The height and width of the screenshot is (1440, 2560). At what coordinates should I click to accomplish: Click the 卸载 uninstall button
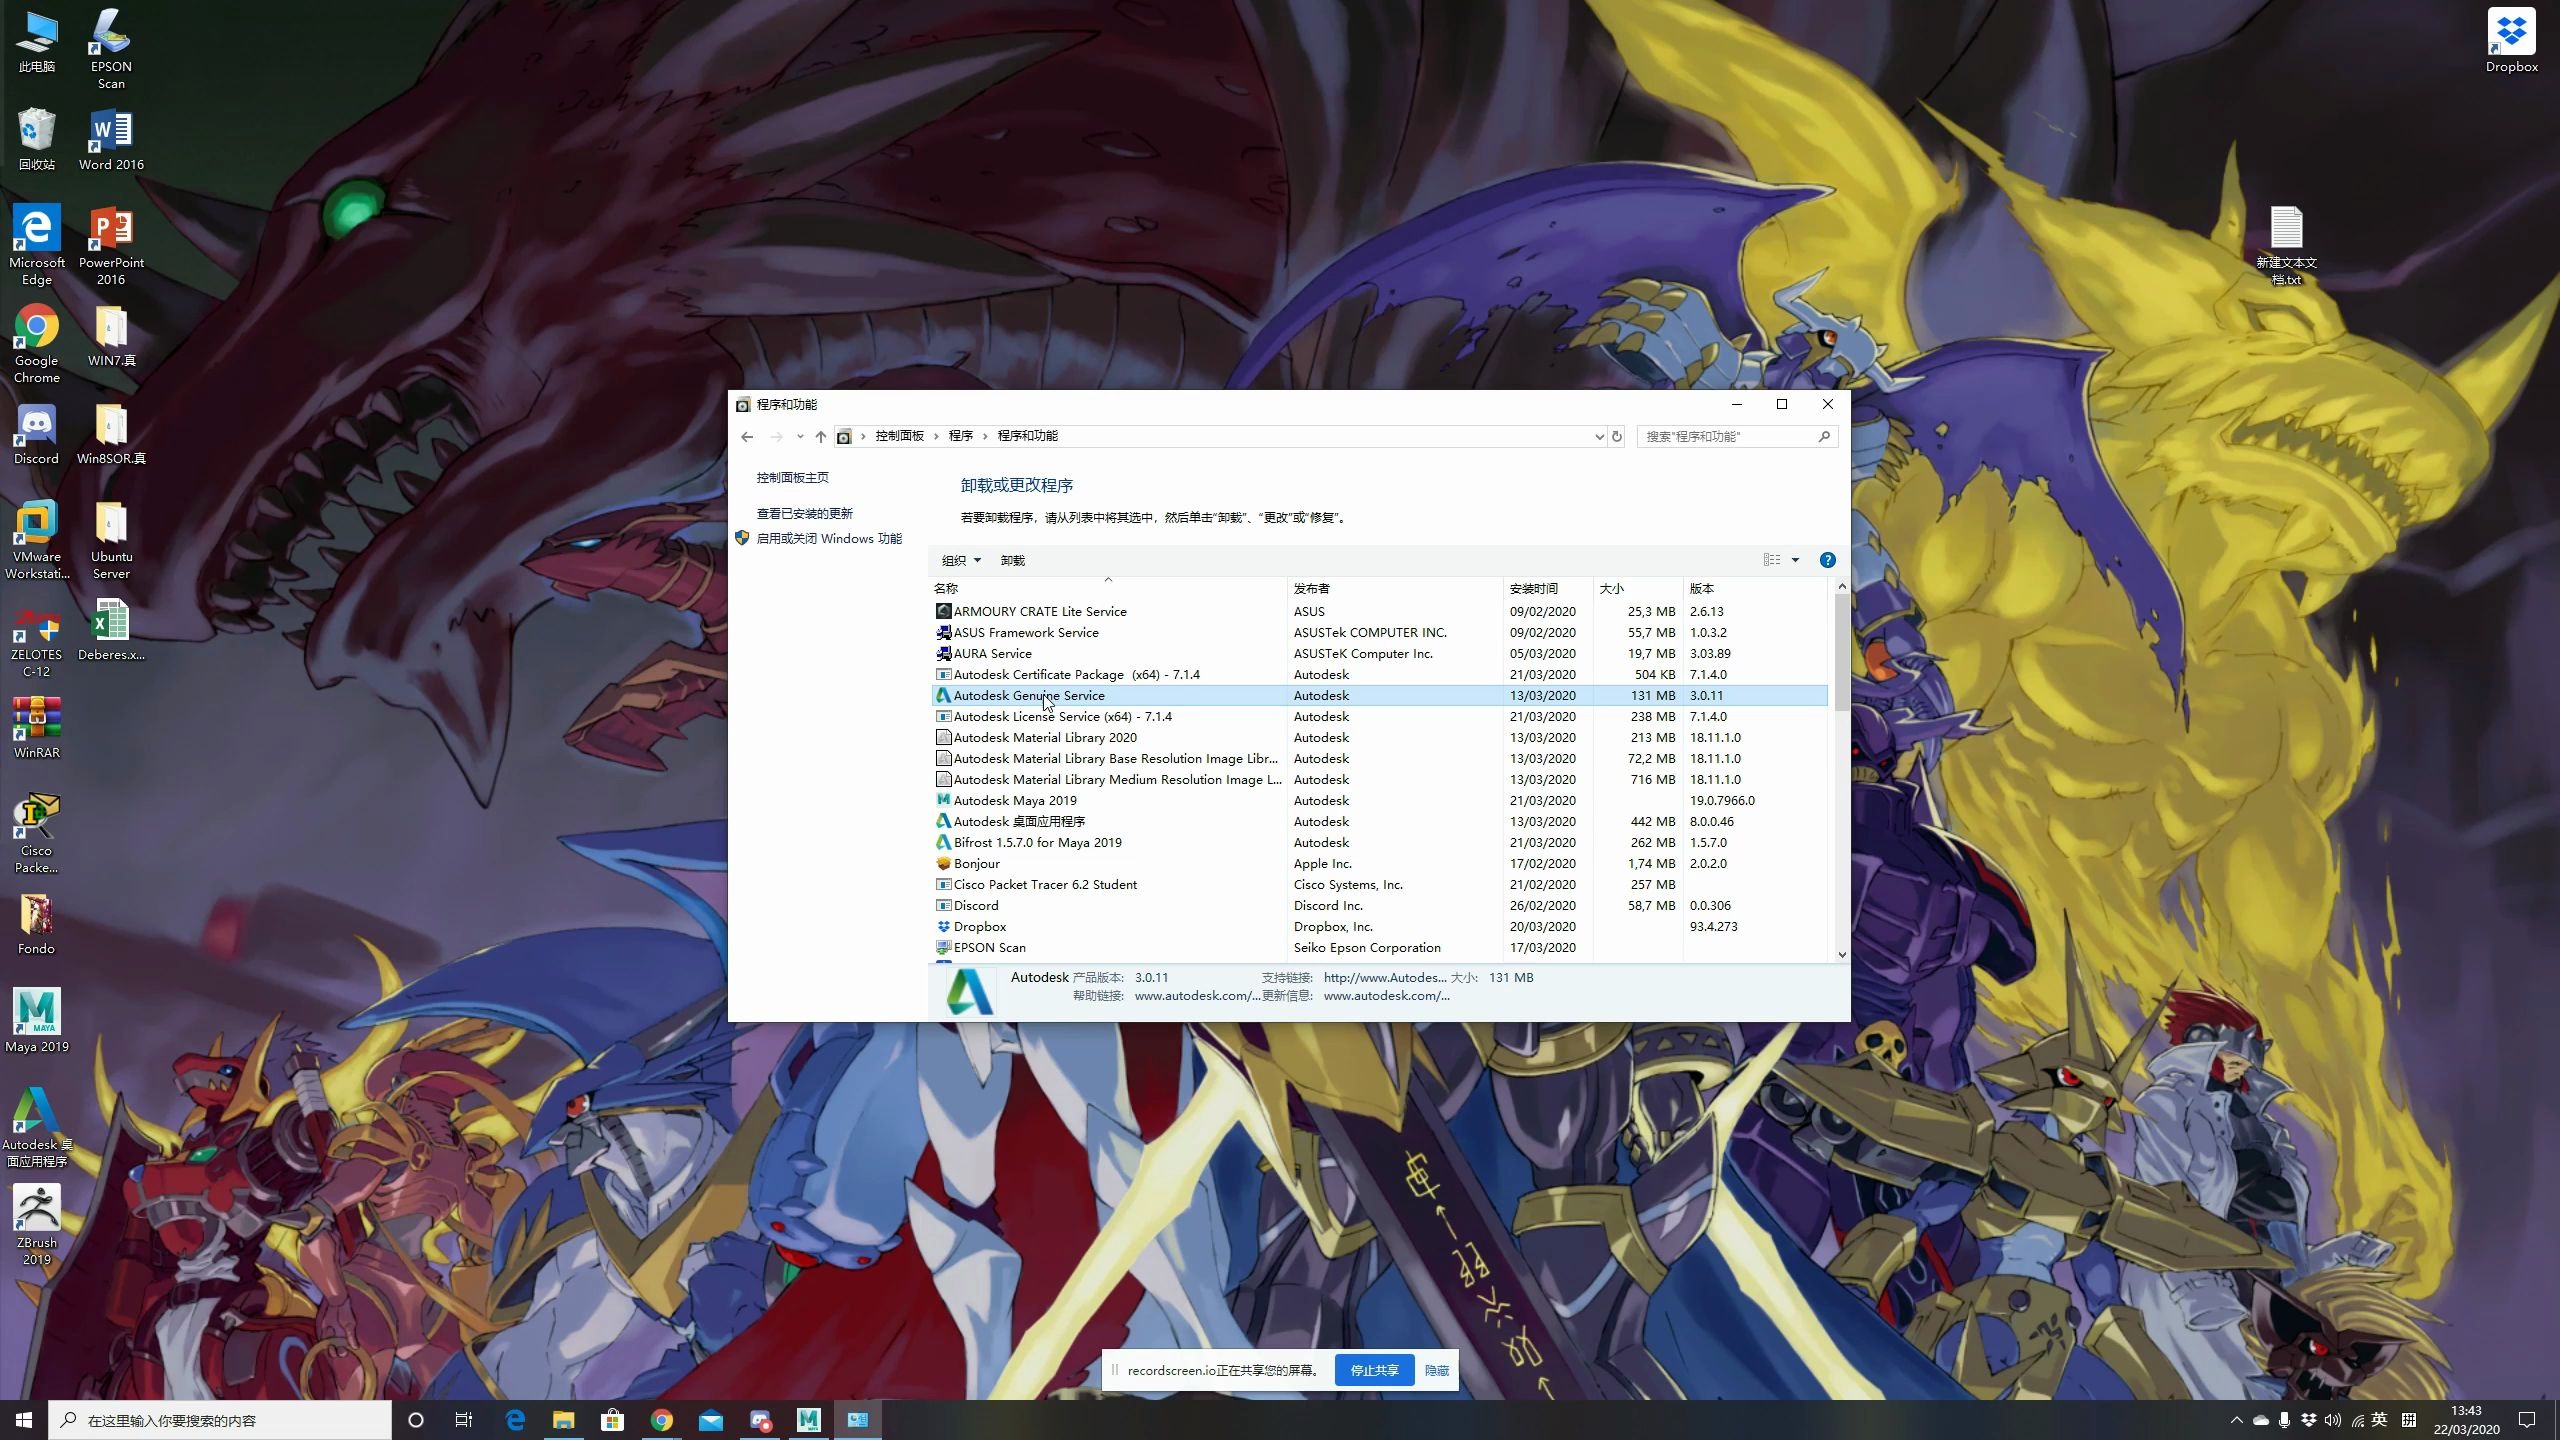coord(1011,560)
